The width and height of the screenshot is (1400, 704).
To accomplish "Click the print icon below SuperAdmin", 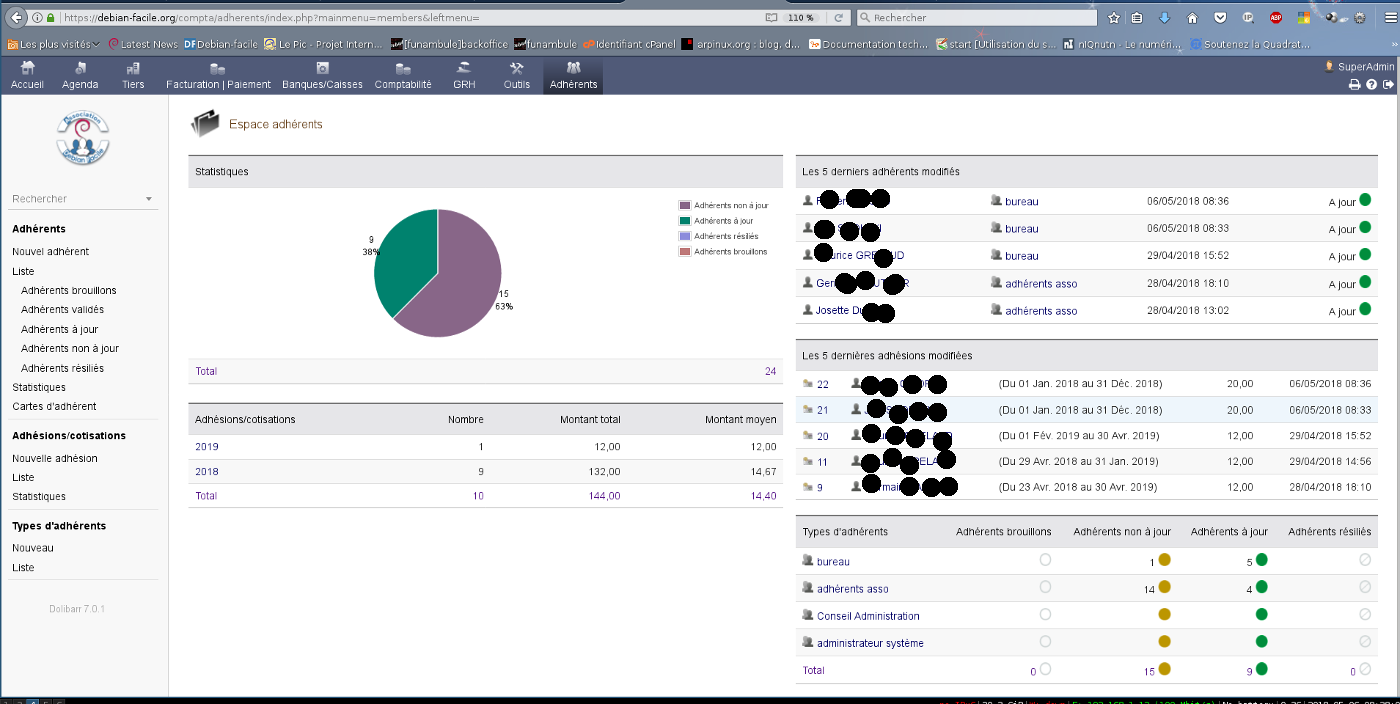I will coord(1355,85).
